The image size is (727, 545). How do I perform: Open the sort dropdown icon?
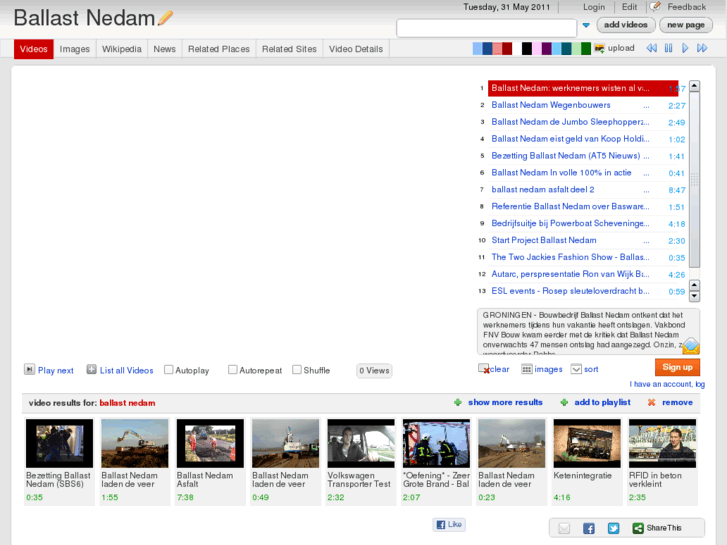pos(576,369)
